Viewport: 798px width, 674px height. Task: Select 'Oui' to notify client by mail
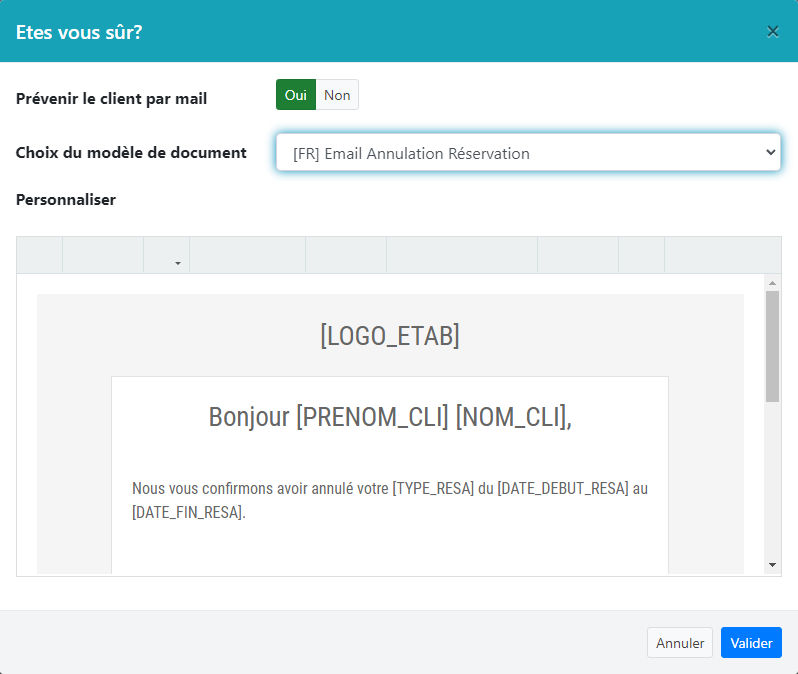[295, 95]
